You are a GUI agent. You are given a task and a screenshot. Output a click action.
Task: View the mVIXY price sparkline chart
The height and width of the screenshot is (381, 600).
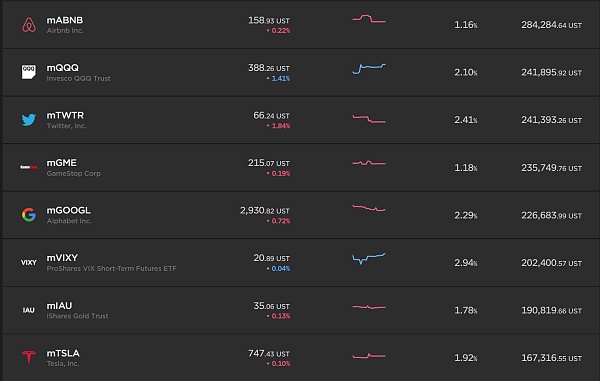[x=369, y=259]
